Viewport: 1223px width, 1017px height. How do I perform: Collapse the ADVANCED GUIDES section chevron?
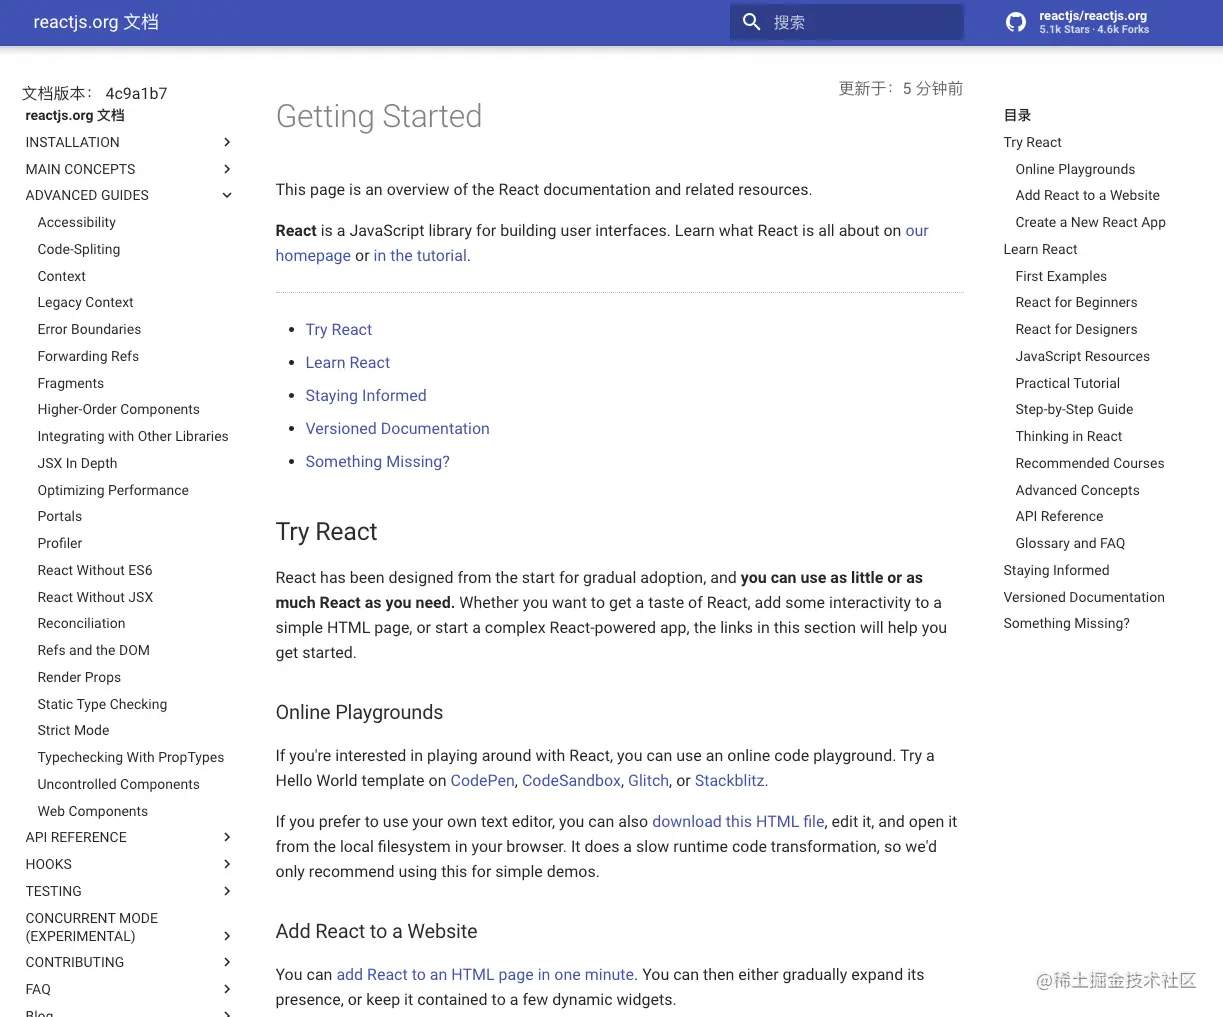227,195
